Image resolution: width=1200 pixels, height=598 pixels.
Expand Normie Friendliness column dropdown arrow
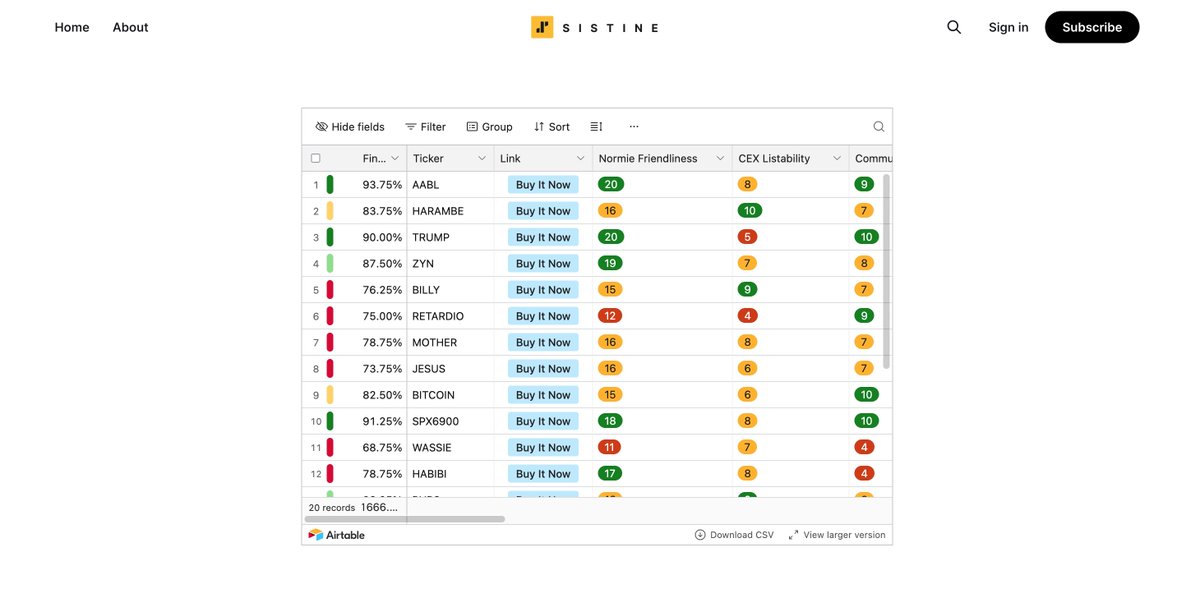click(x=720, y=158)
